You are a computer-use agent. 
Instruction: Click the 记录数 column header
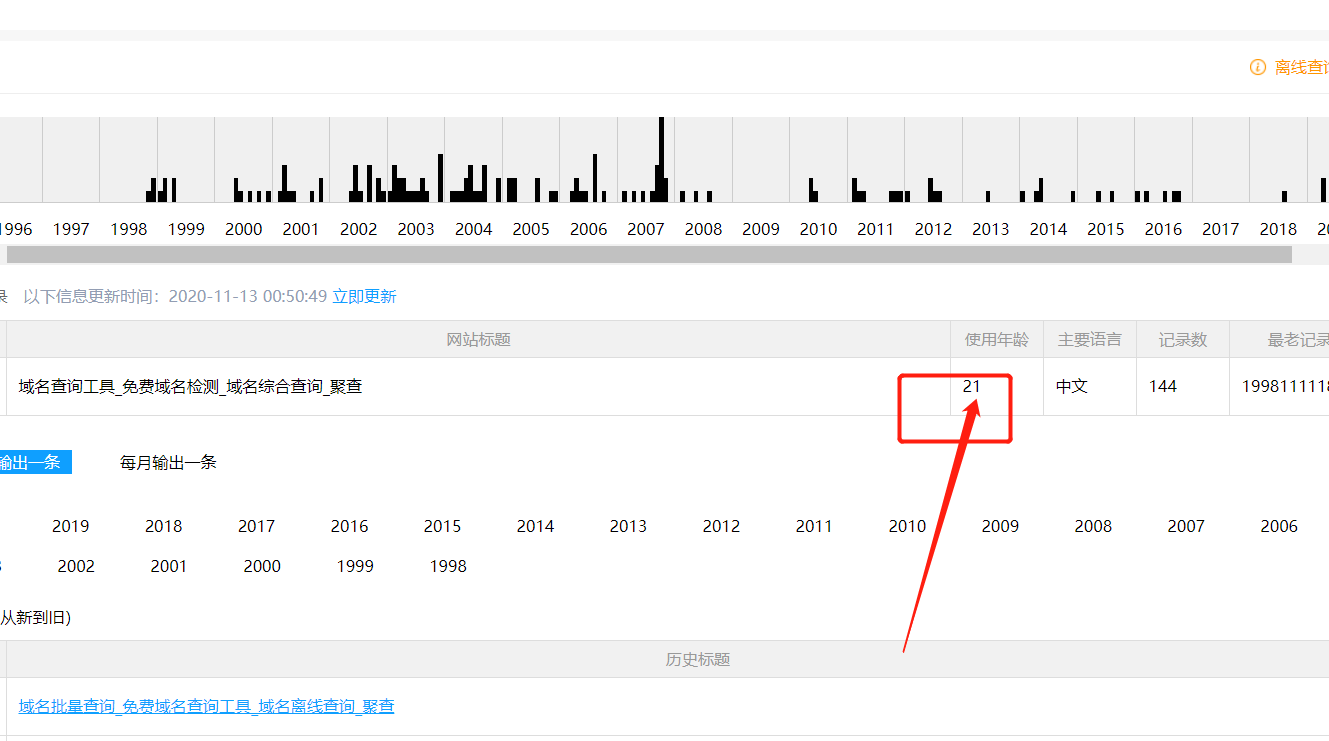1183,339
